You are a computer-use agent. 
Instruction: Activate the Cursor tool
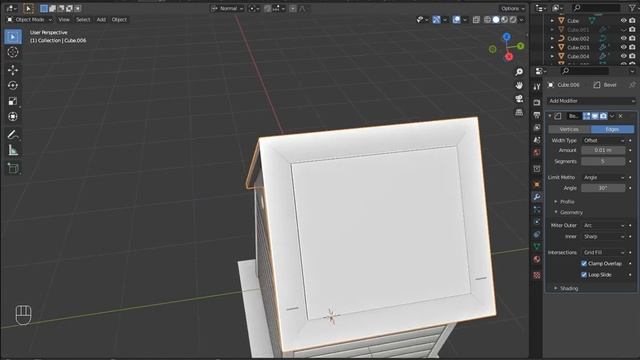[x=13, y=52]
